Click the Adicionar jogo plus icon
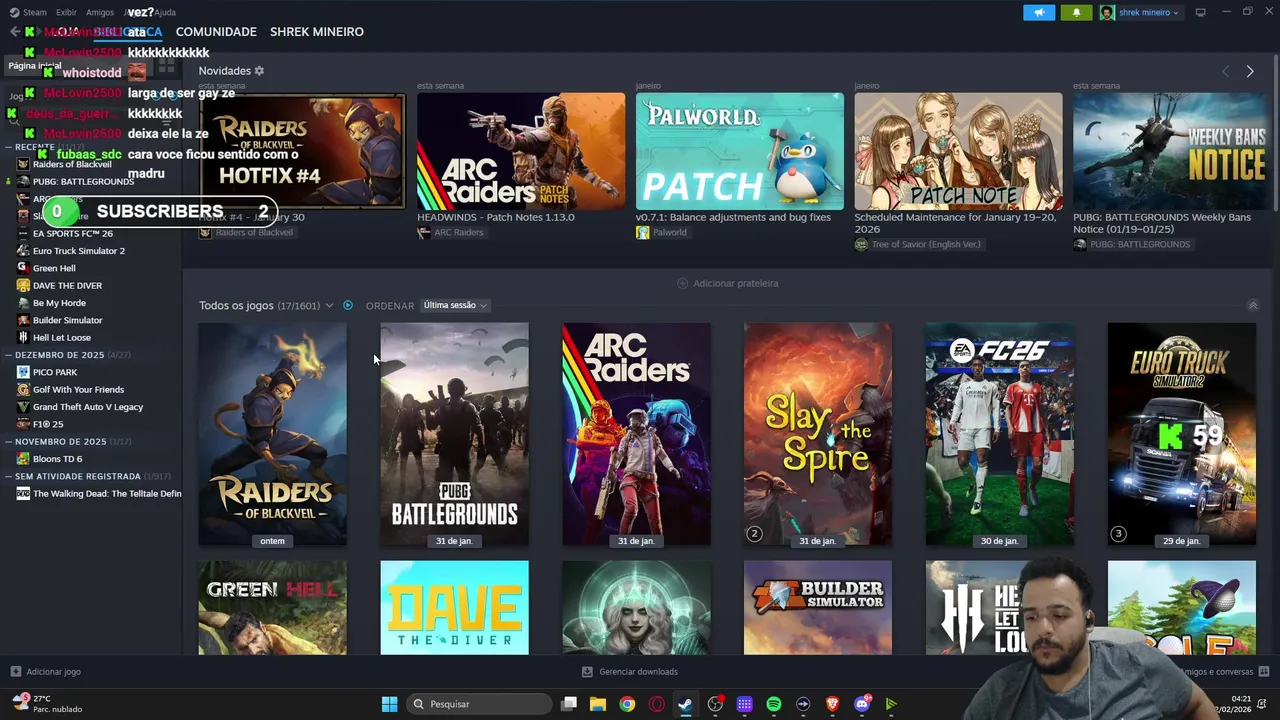This screenshot has width=1280, height=720. pos(15,672)
